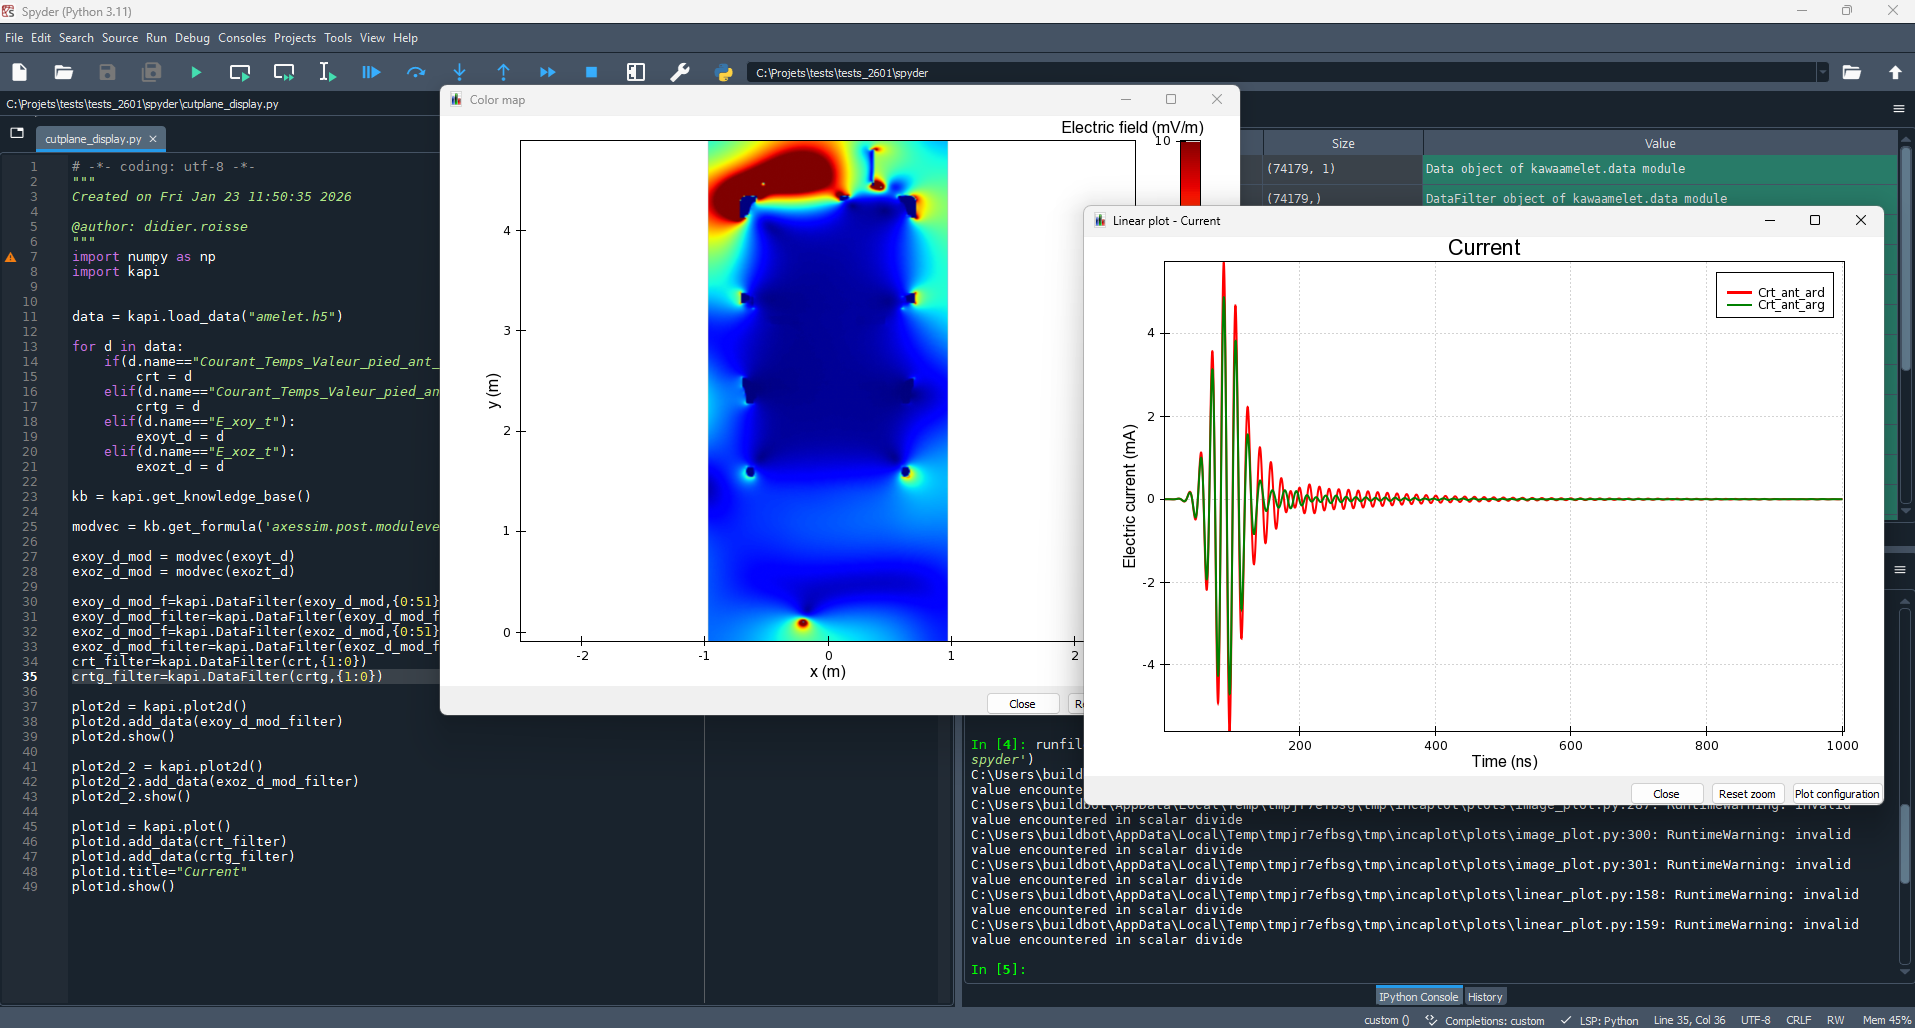Click the Run selection or current line icon

click(327, 72)
